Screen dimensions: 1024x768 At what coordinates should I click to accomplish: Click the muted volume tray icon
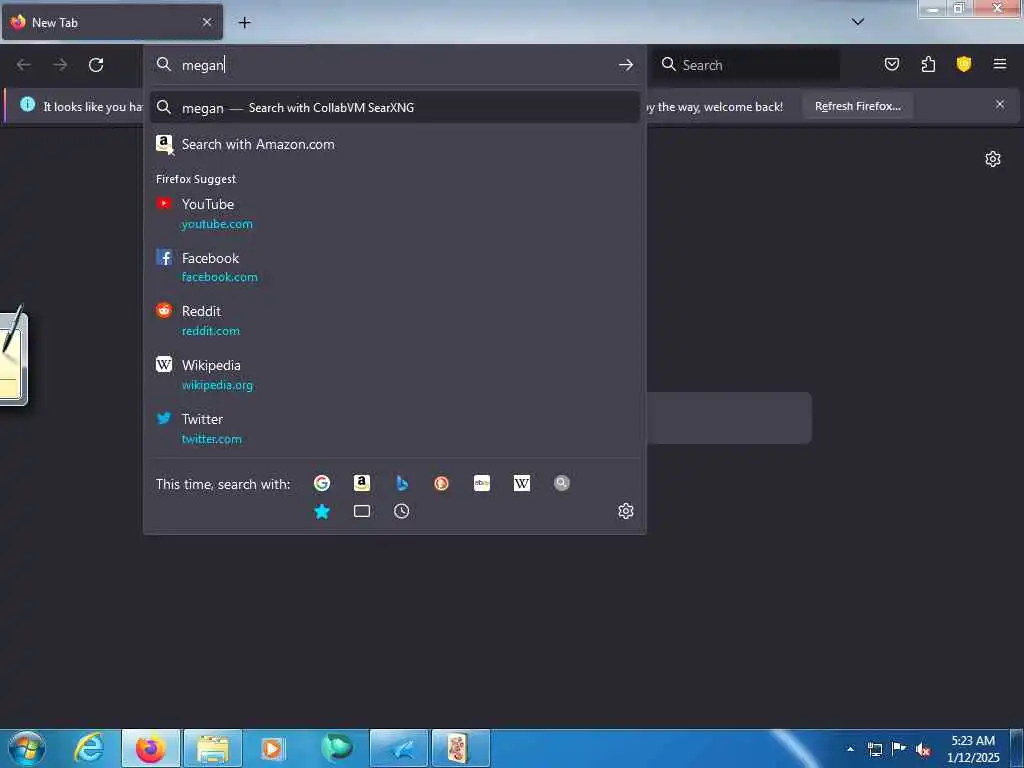(923, 749)
